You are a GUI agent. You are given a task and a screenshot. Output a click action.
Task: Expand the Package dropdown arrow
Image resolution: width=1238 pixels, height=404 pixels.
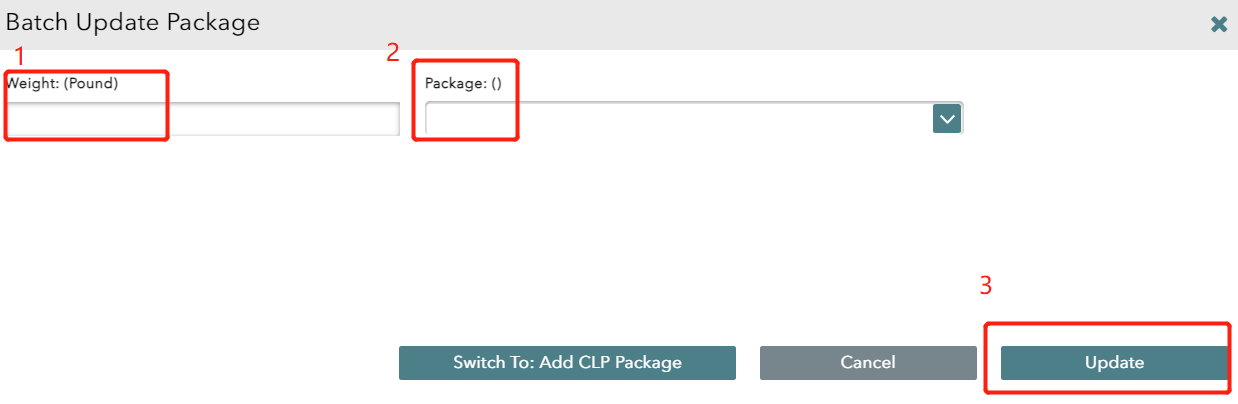pos(946,120)
